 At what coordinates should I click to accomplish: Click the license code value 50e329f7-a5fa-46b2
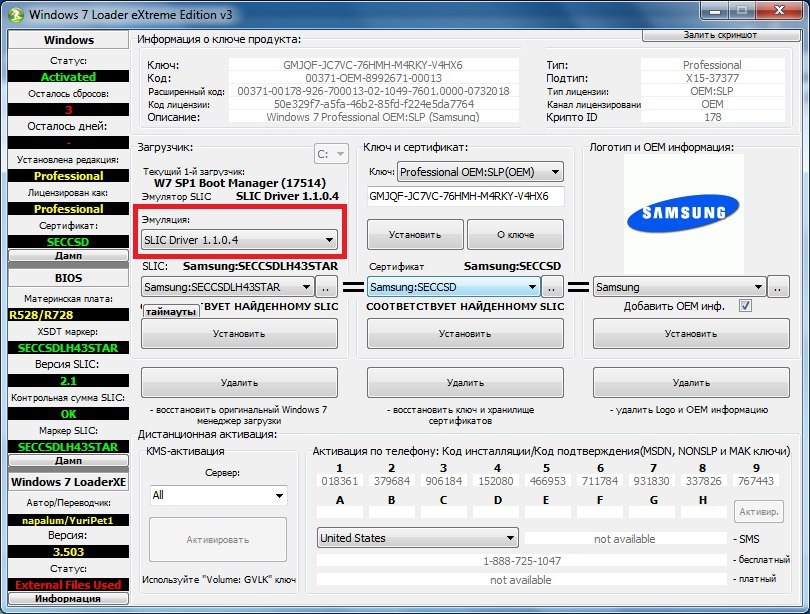[373, 104]
